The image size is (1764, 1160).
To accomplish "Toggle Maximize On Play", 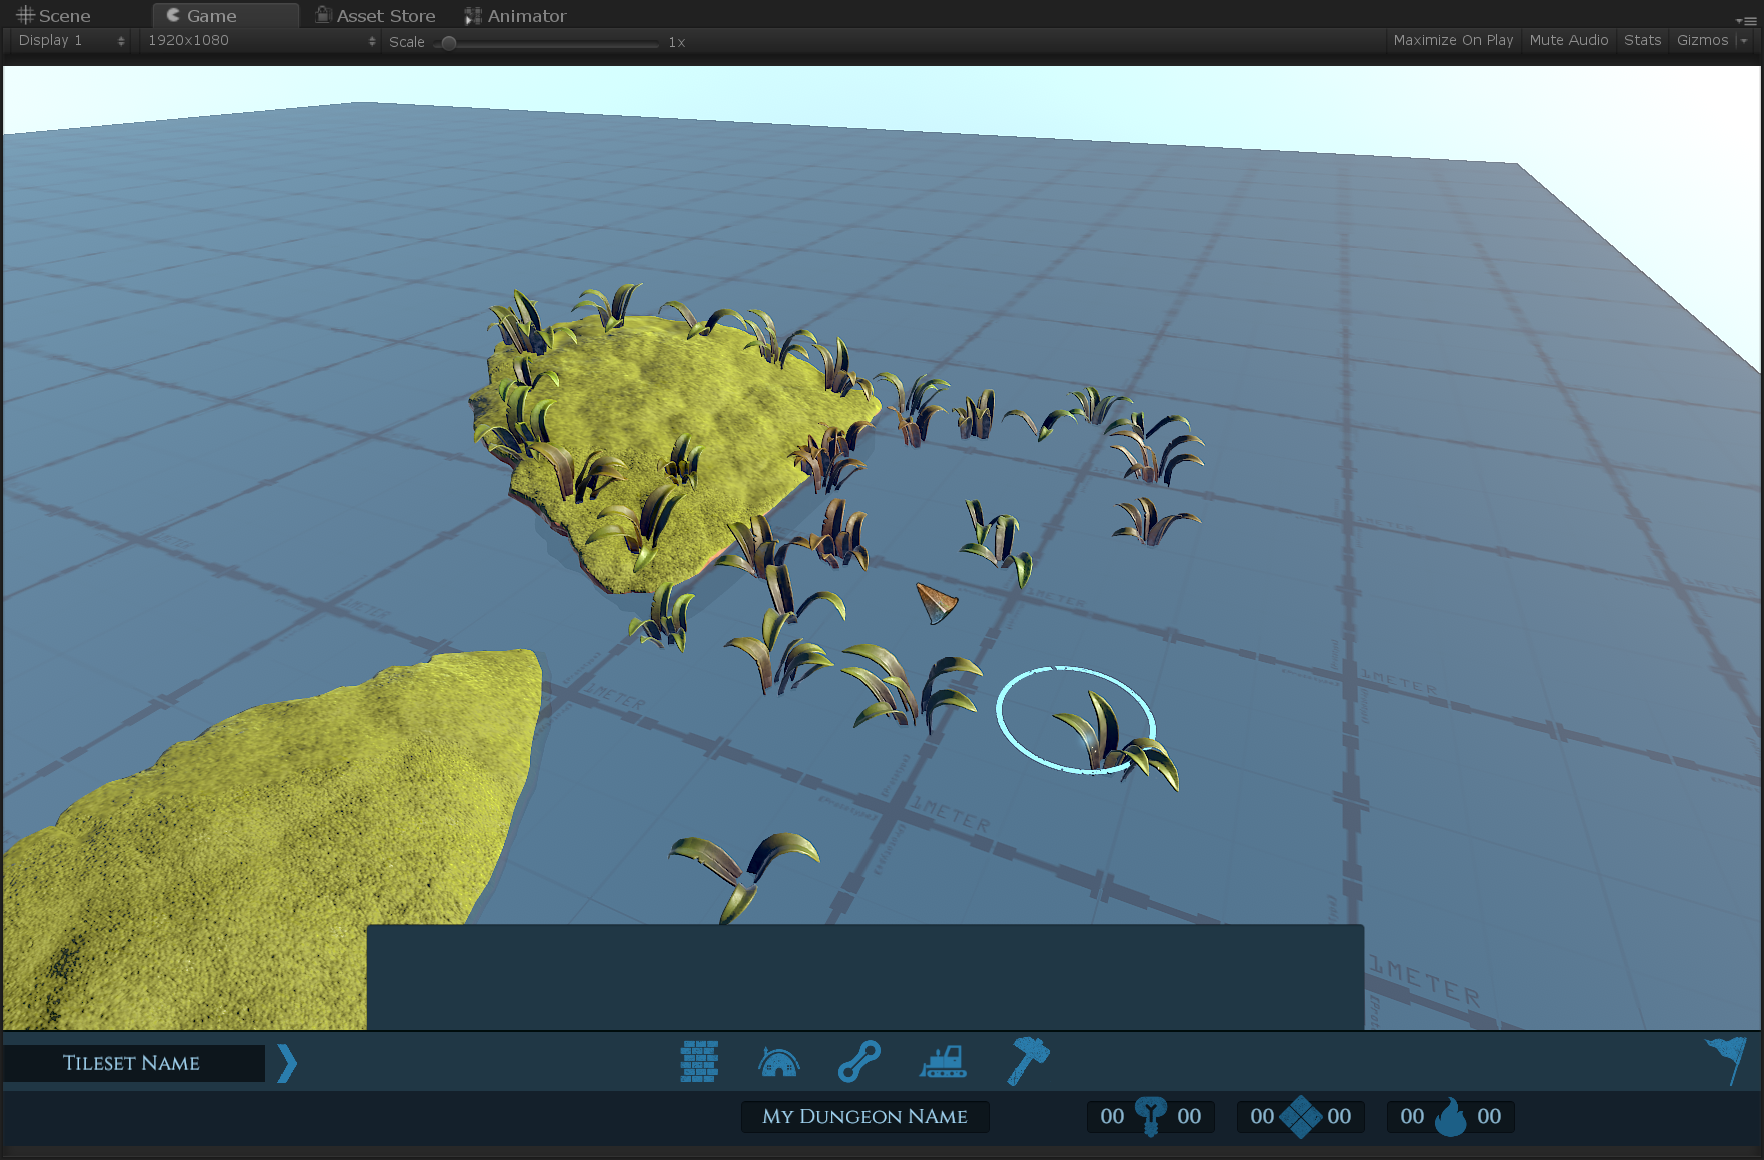I will pos(1453,40).
